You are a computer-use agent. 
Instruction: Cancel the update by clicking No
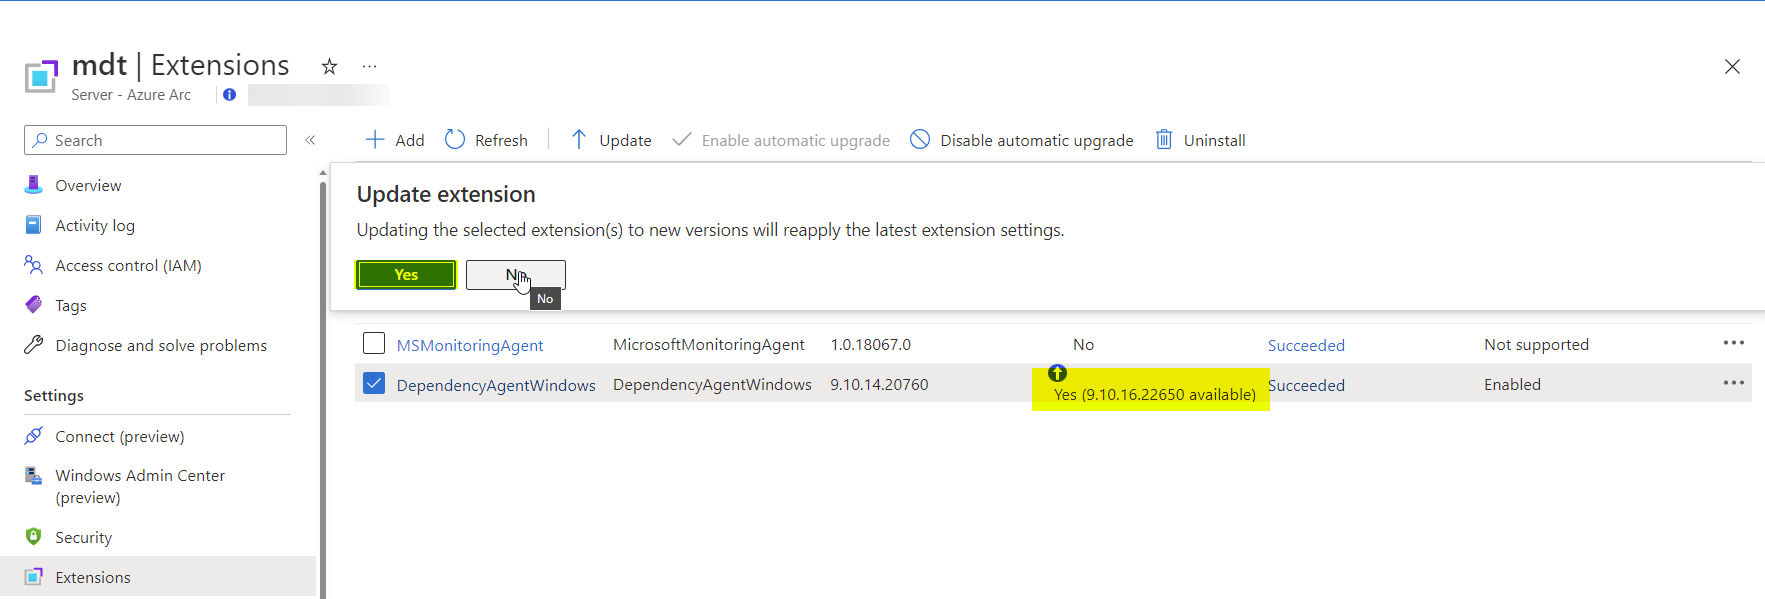click(x=516, y=275)
